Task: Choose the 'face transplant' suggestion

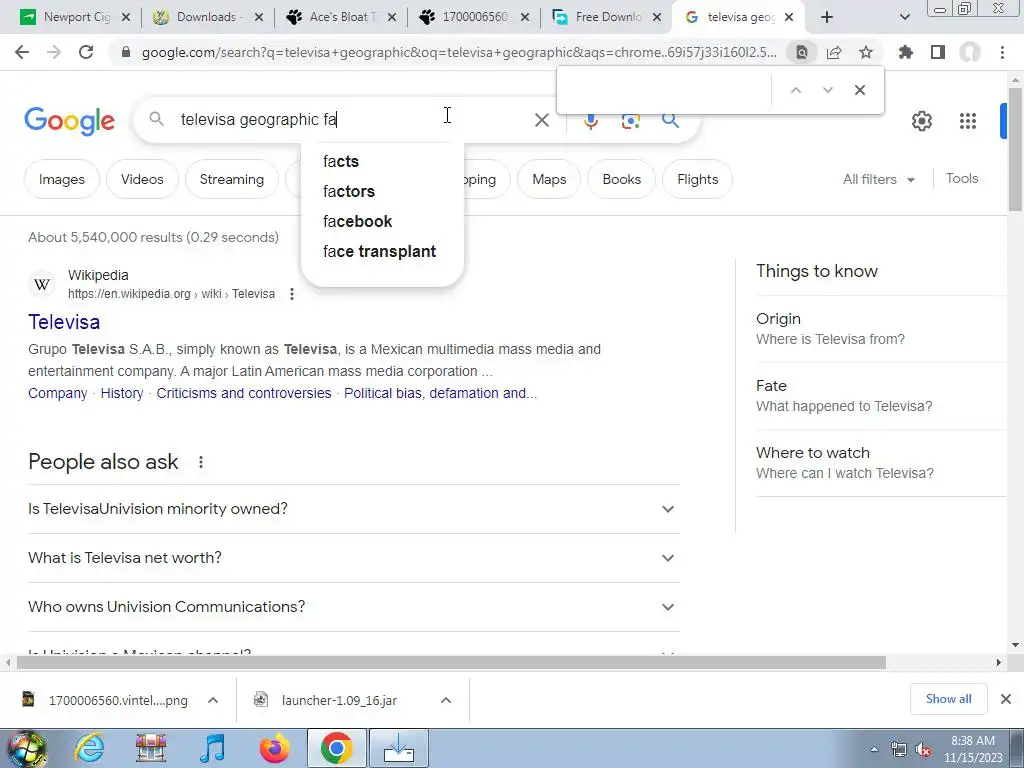Action: [382, 251]
